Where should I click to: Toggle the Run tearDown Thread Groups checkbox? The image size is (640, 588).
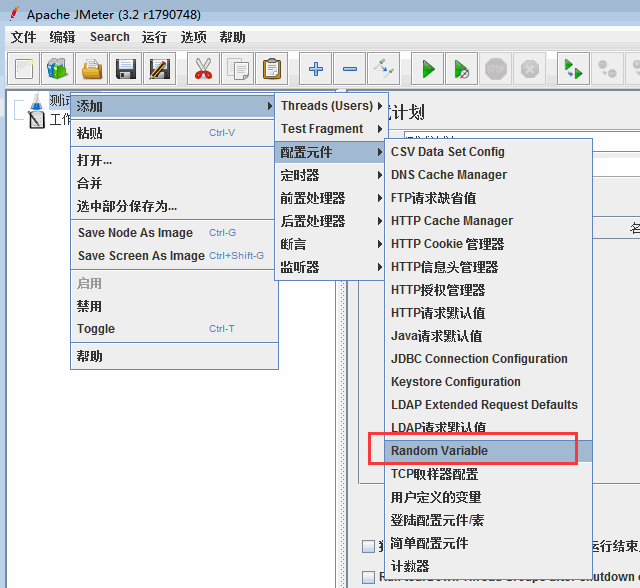369,577
